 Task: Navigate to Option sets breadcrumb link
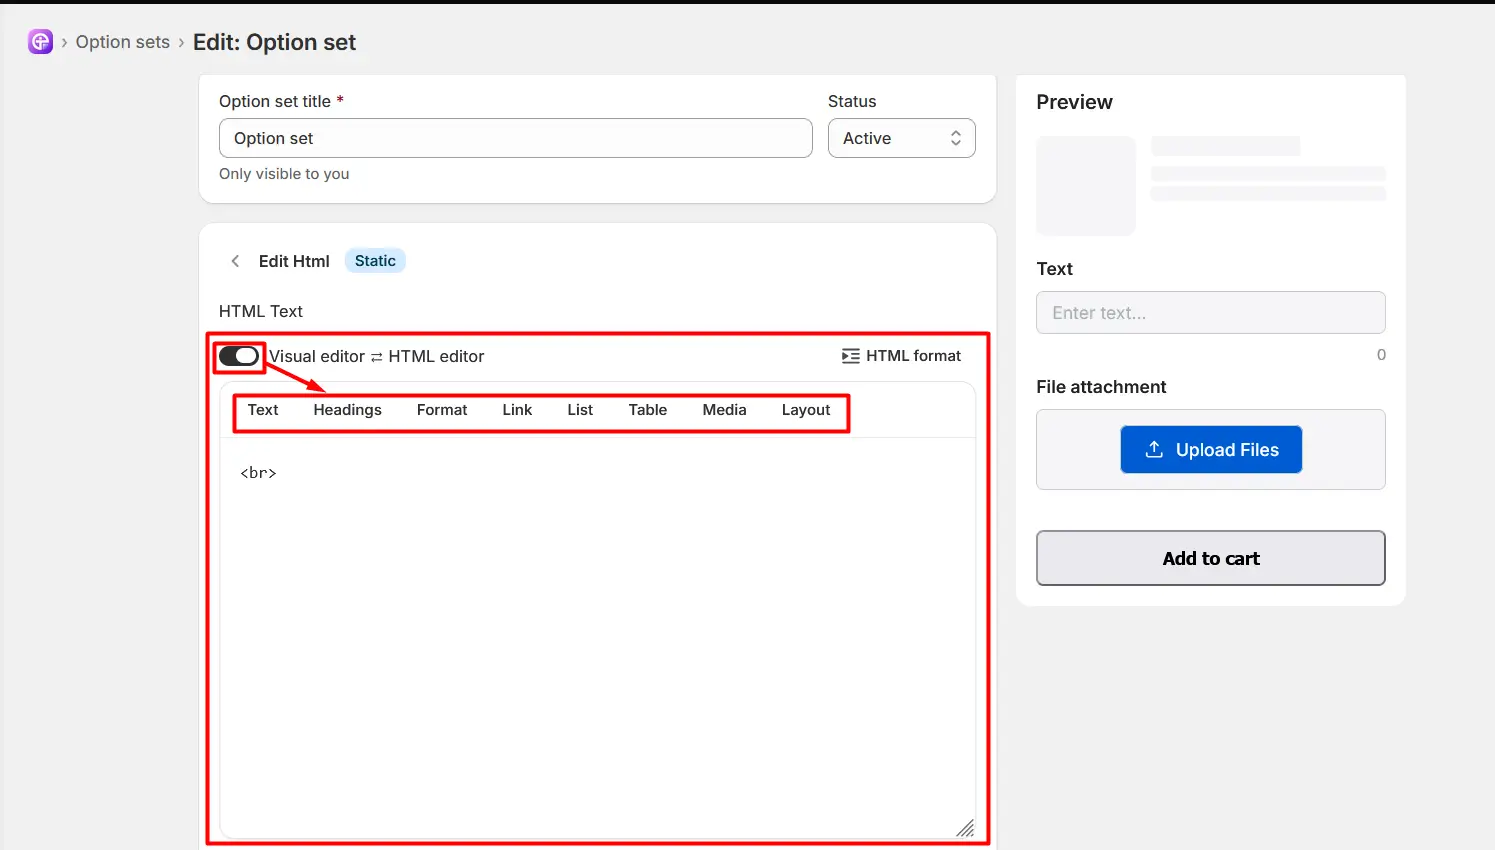pos(123,42)
